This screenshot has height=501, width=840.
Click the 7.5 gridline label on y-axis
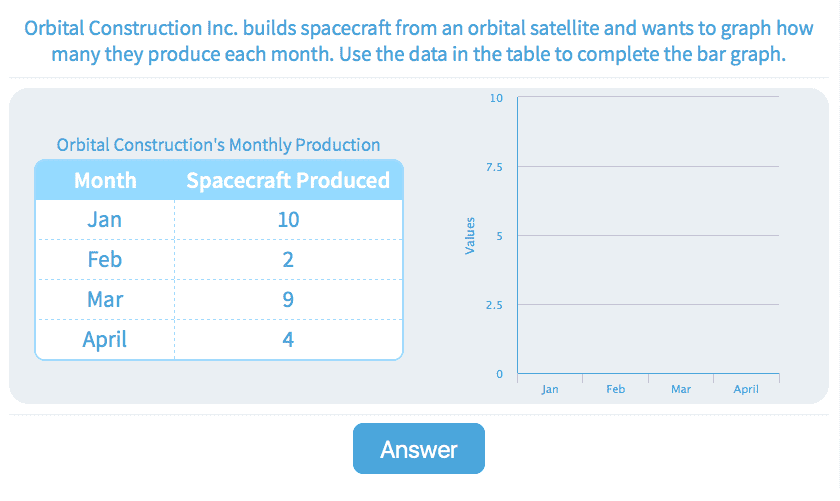(495, 167)
